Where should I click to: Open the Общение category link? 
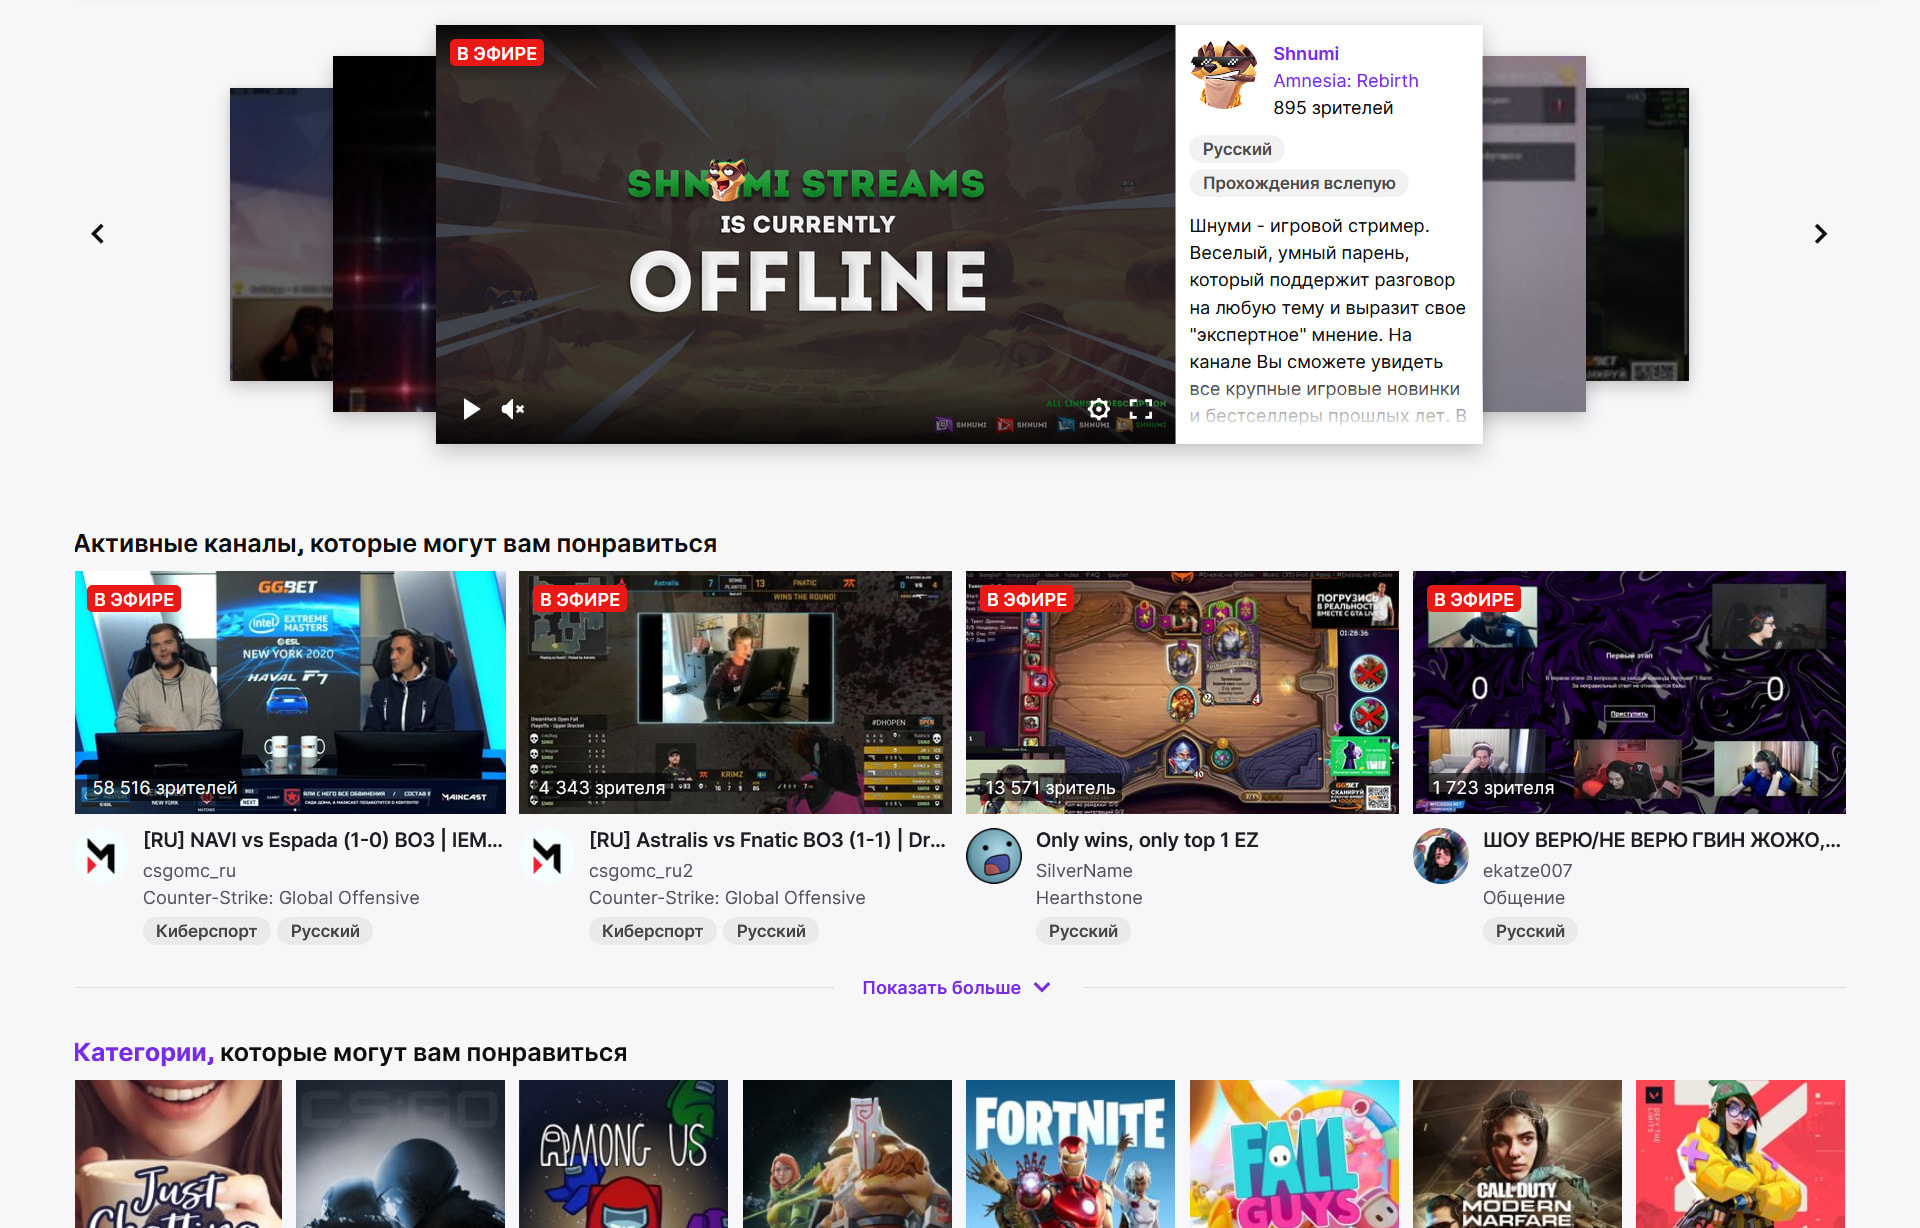tap(1524, 898)
